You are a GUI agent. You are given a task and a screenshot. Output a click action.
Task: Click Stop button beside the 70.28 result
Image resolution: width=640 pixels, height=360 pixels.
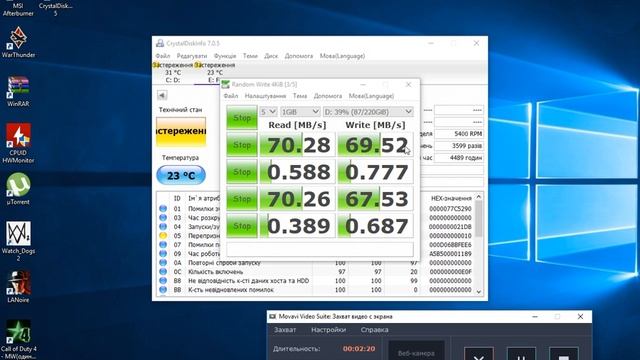pyautogui.click(x=242, y=145)
